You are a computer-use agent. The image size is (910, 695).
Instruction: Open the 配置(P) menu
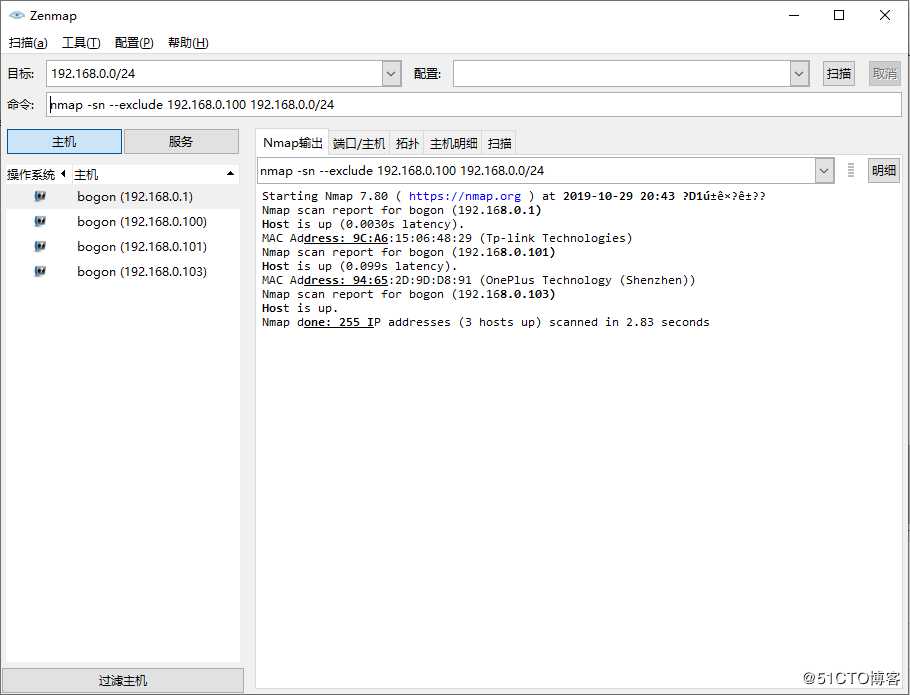tap(134, 42)
